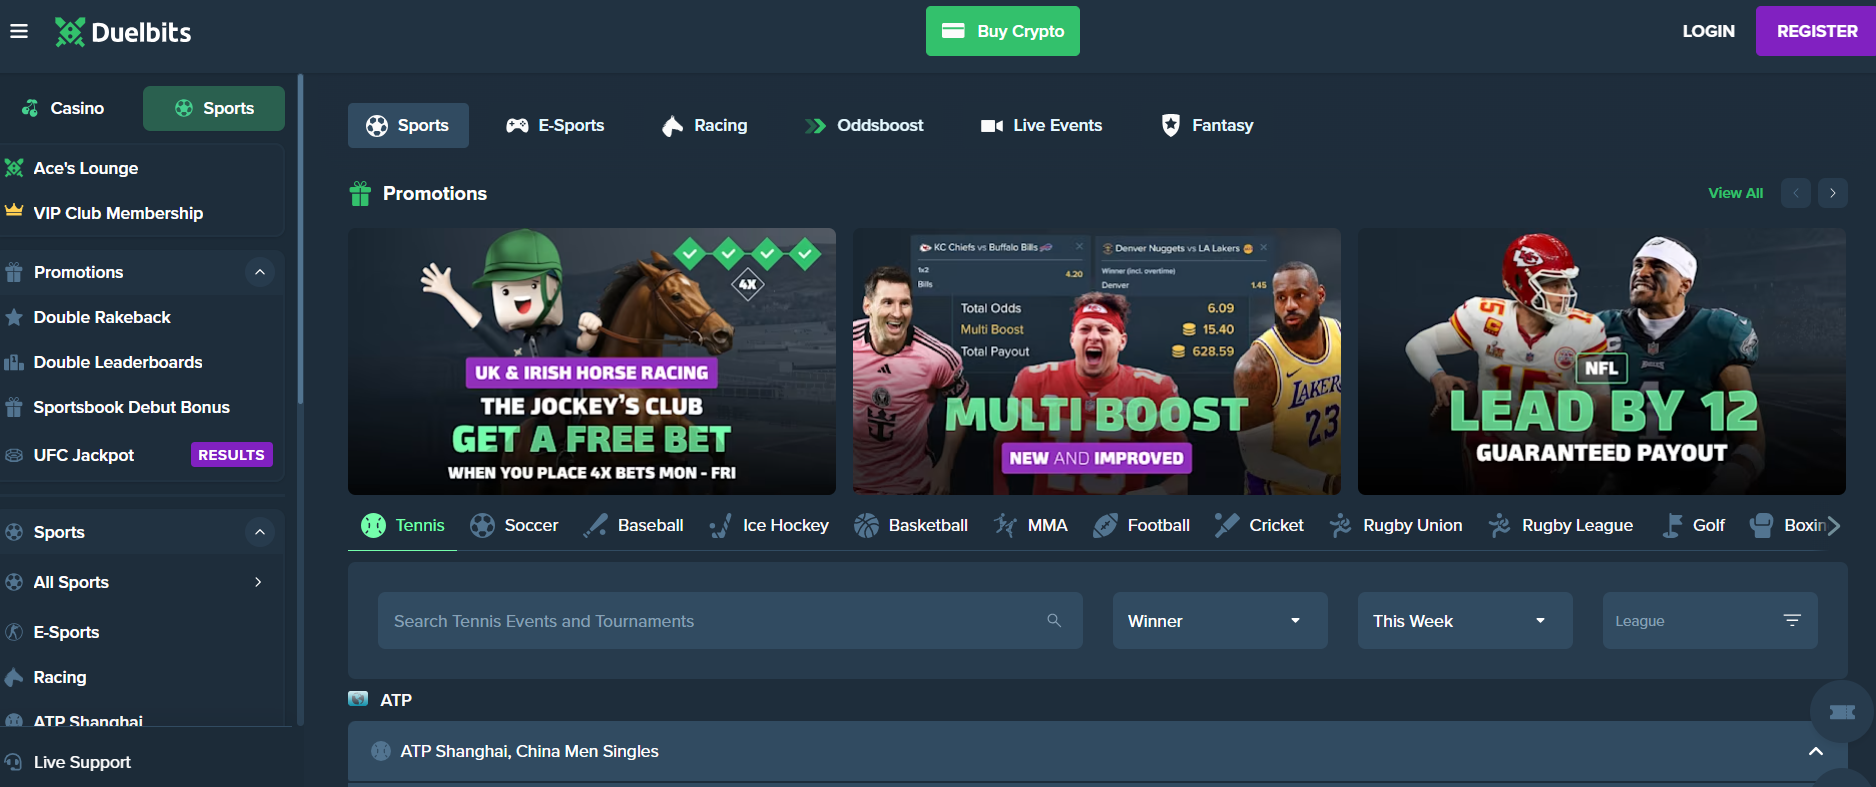Switch to Sports mode in sidebar

(x=214, y=108)
